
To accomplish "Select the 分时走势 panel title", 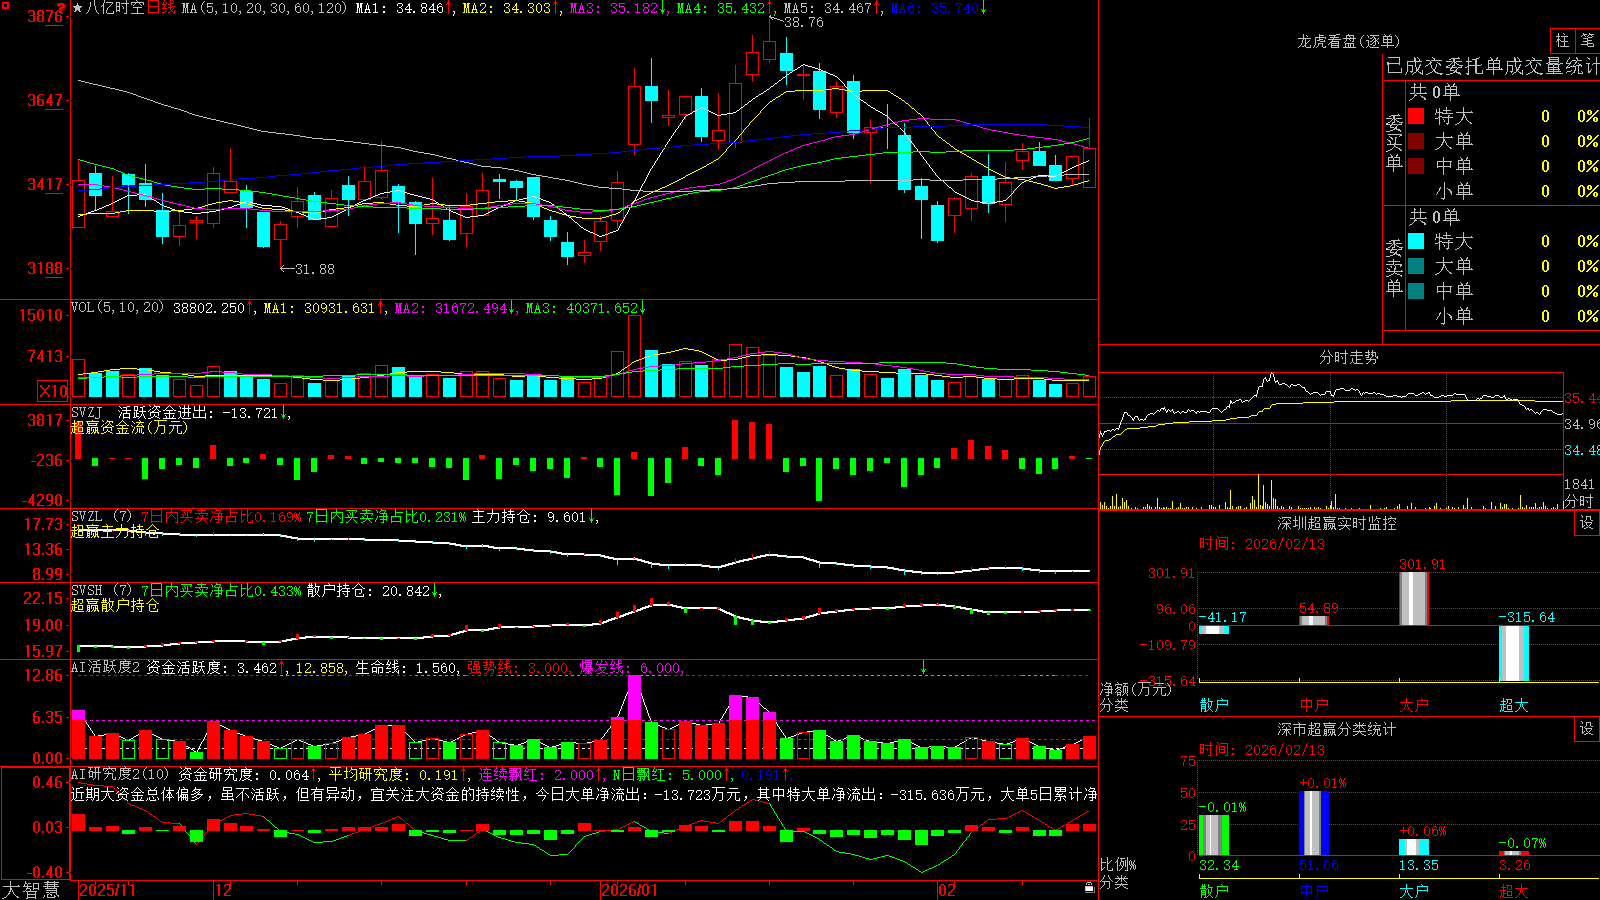I will 1348,357.
